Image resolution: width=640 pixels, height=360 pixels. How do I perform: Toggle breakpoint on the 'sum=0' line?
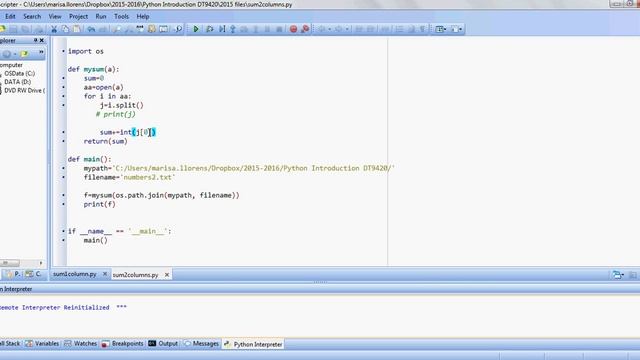[x=63, y=78]
